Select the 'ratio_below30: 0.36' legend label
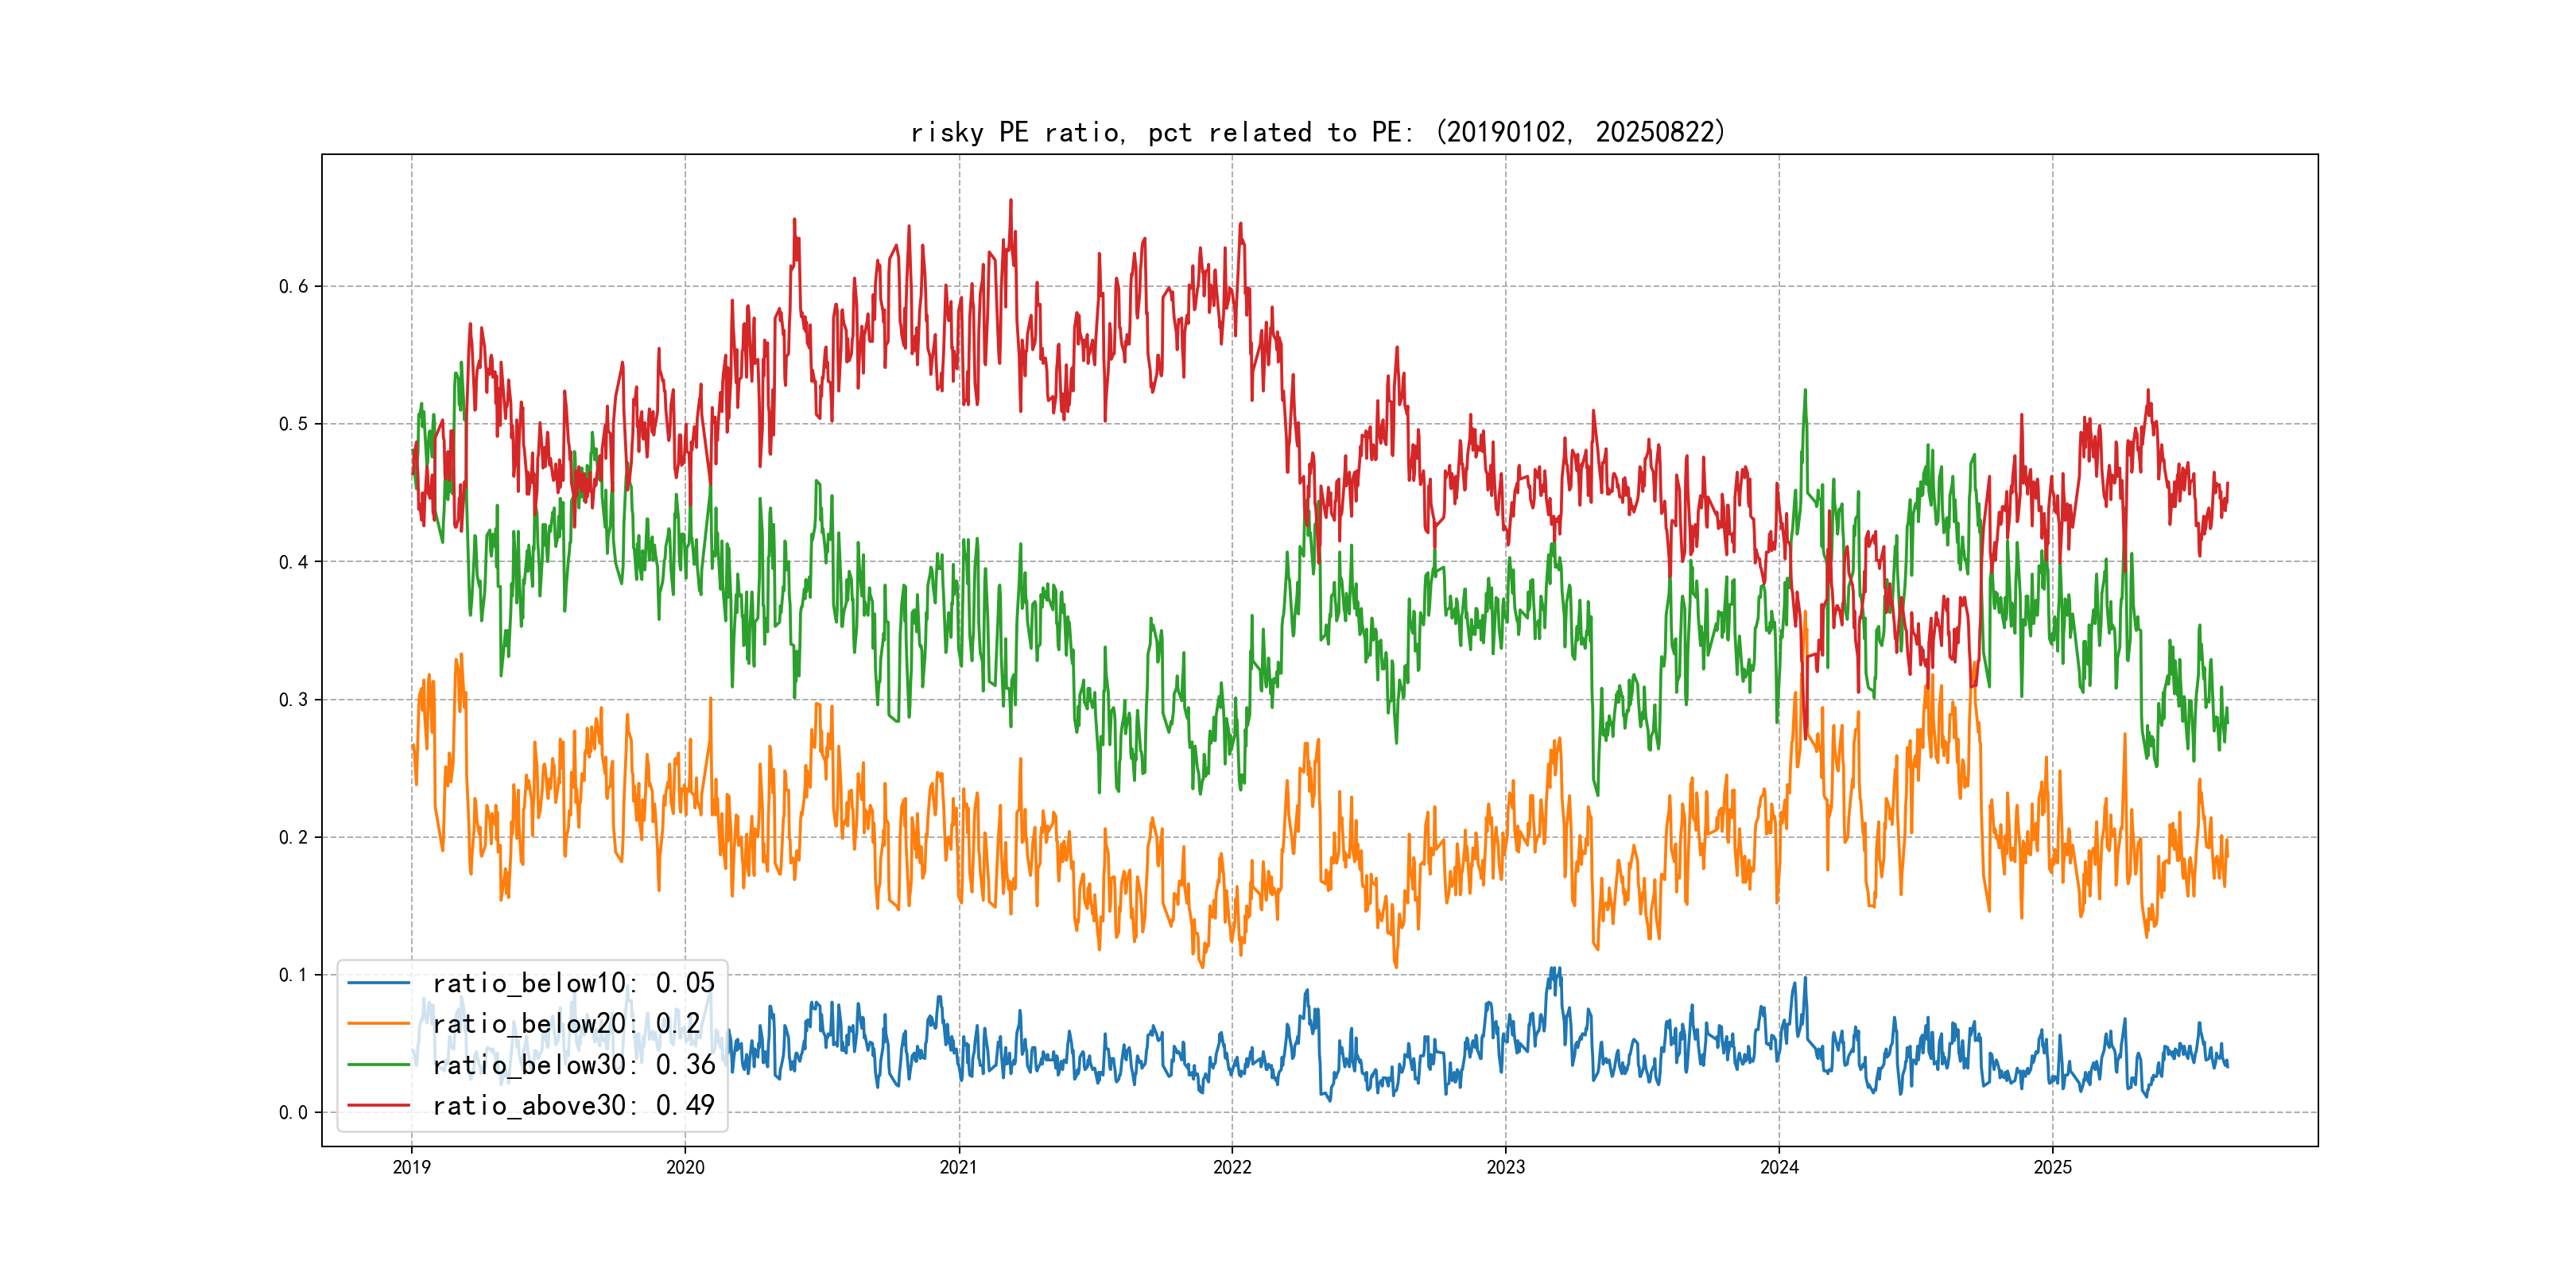This screenshot has height=1288, width=2576. [x=573, y=1065]
